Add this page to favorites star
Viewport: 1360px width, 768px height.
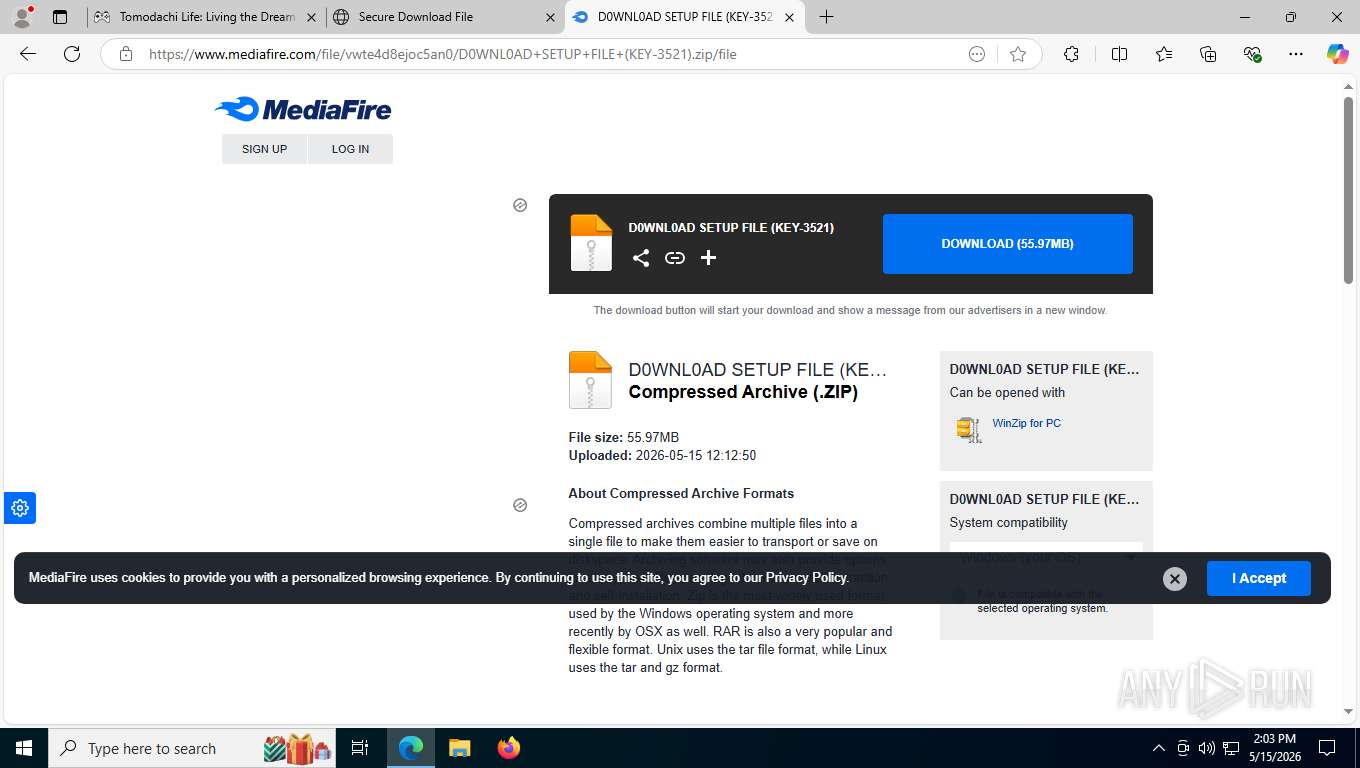(x=1018, y=54)
